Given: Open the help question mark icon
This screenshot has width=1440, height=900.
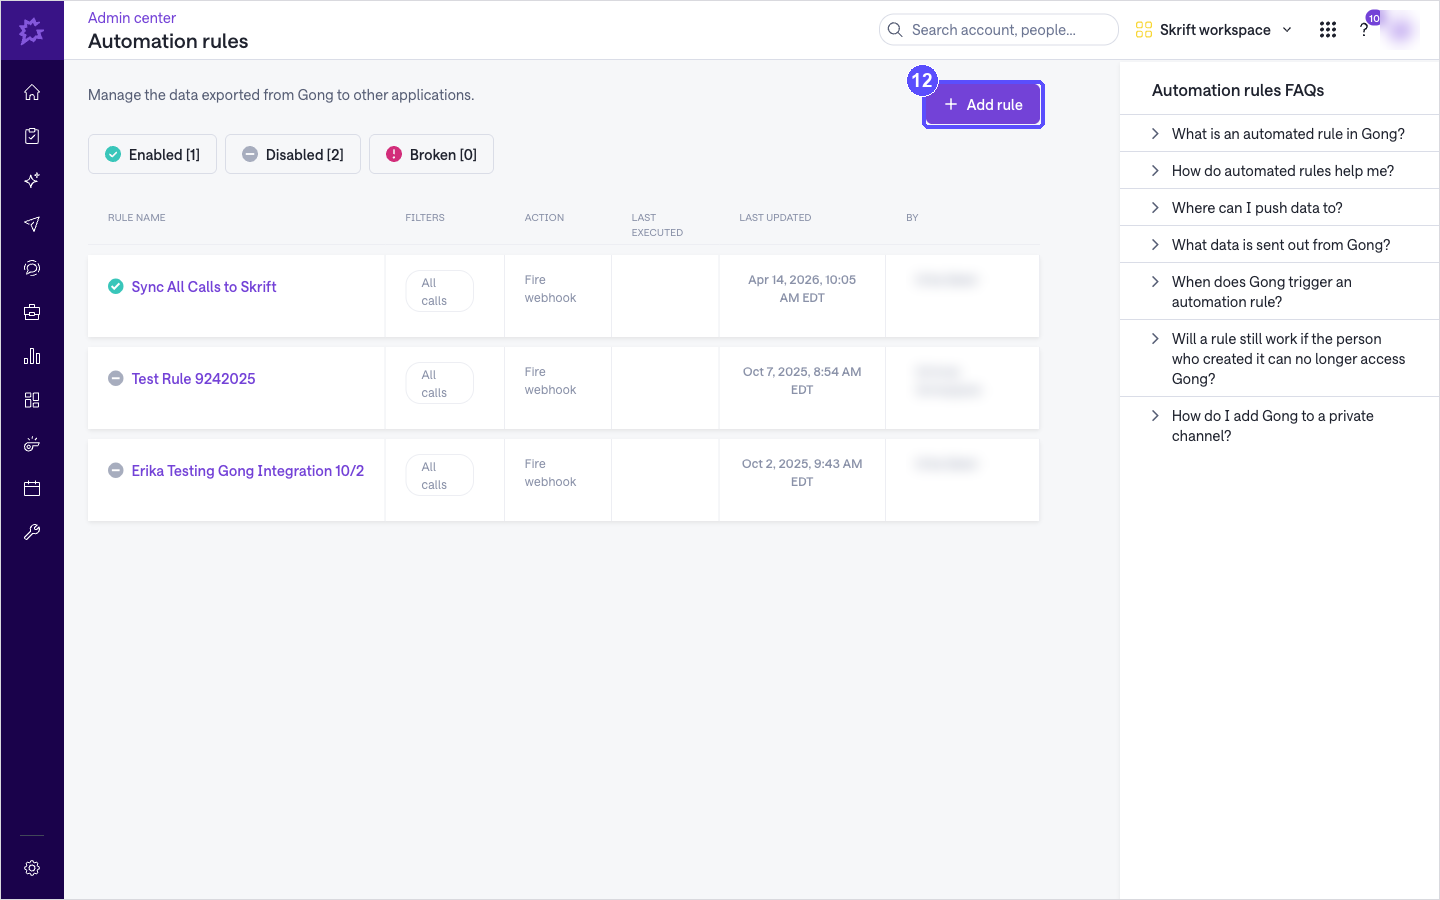Looking at the screenshot, I should click(x=1364, y=30).
